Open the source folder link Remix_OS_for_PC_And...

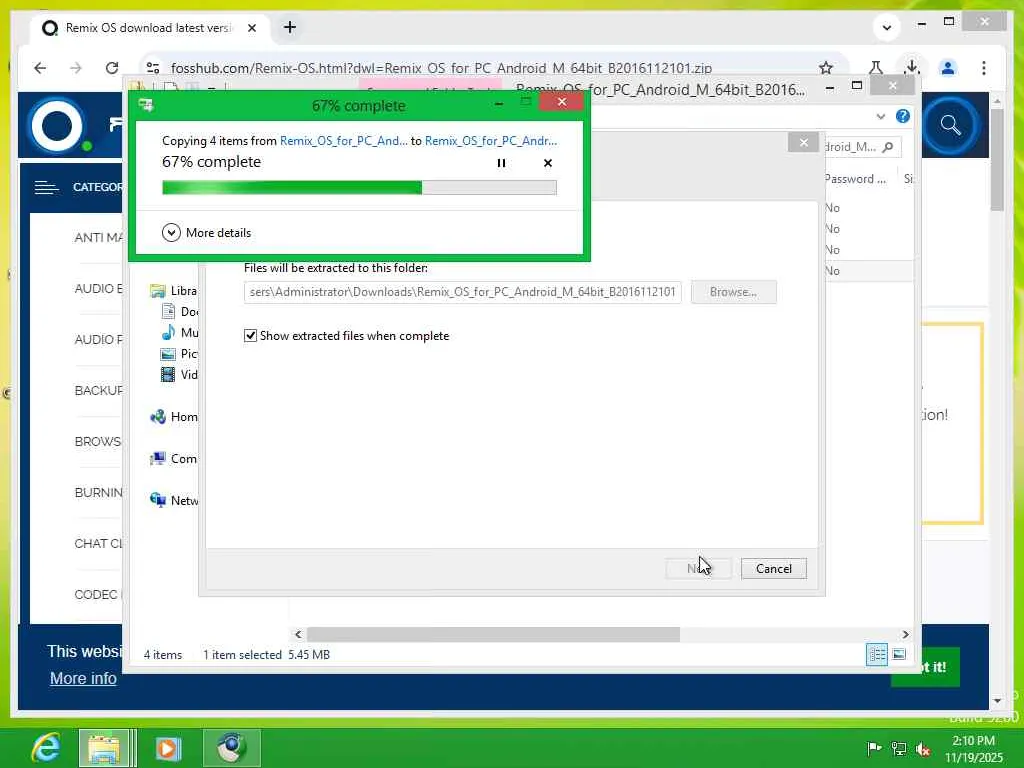click(x=344, y=140)
